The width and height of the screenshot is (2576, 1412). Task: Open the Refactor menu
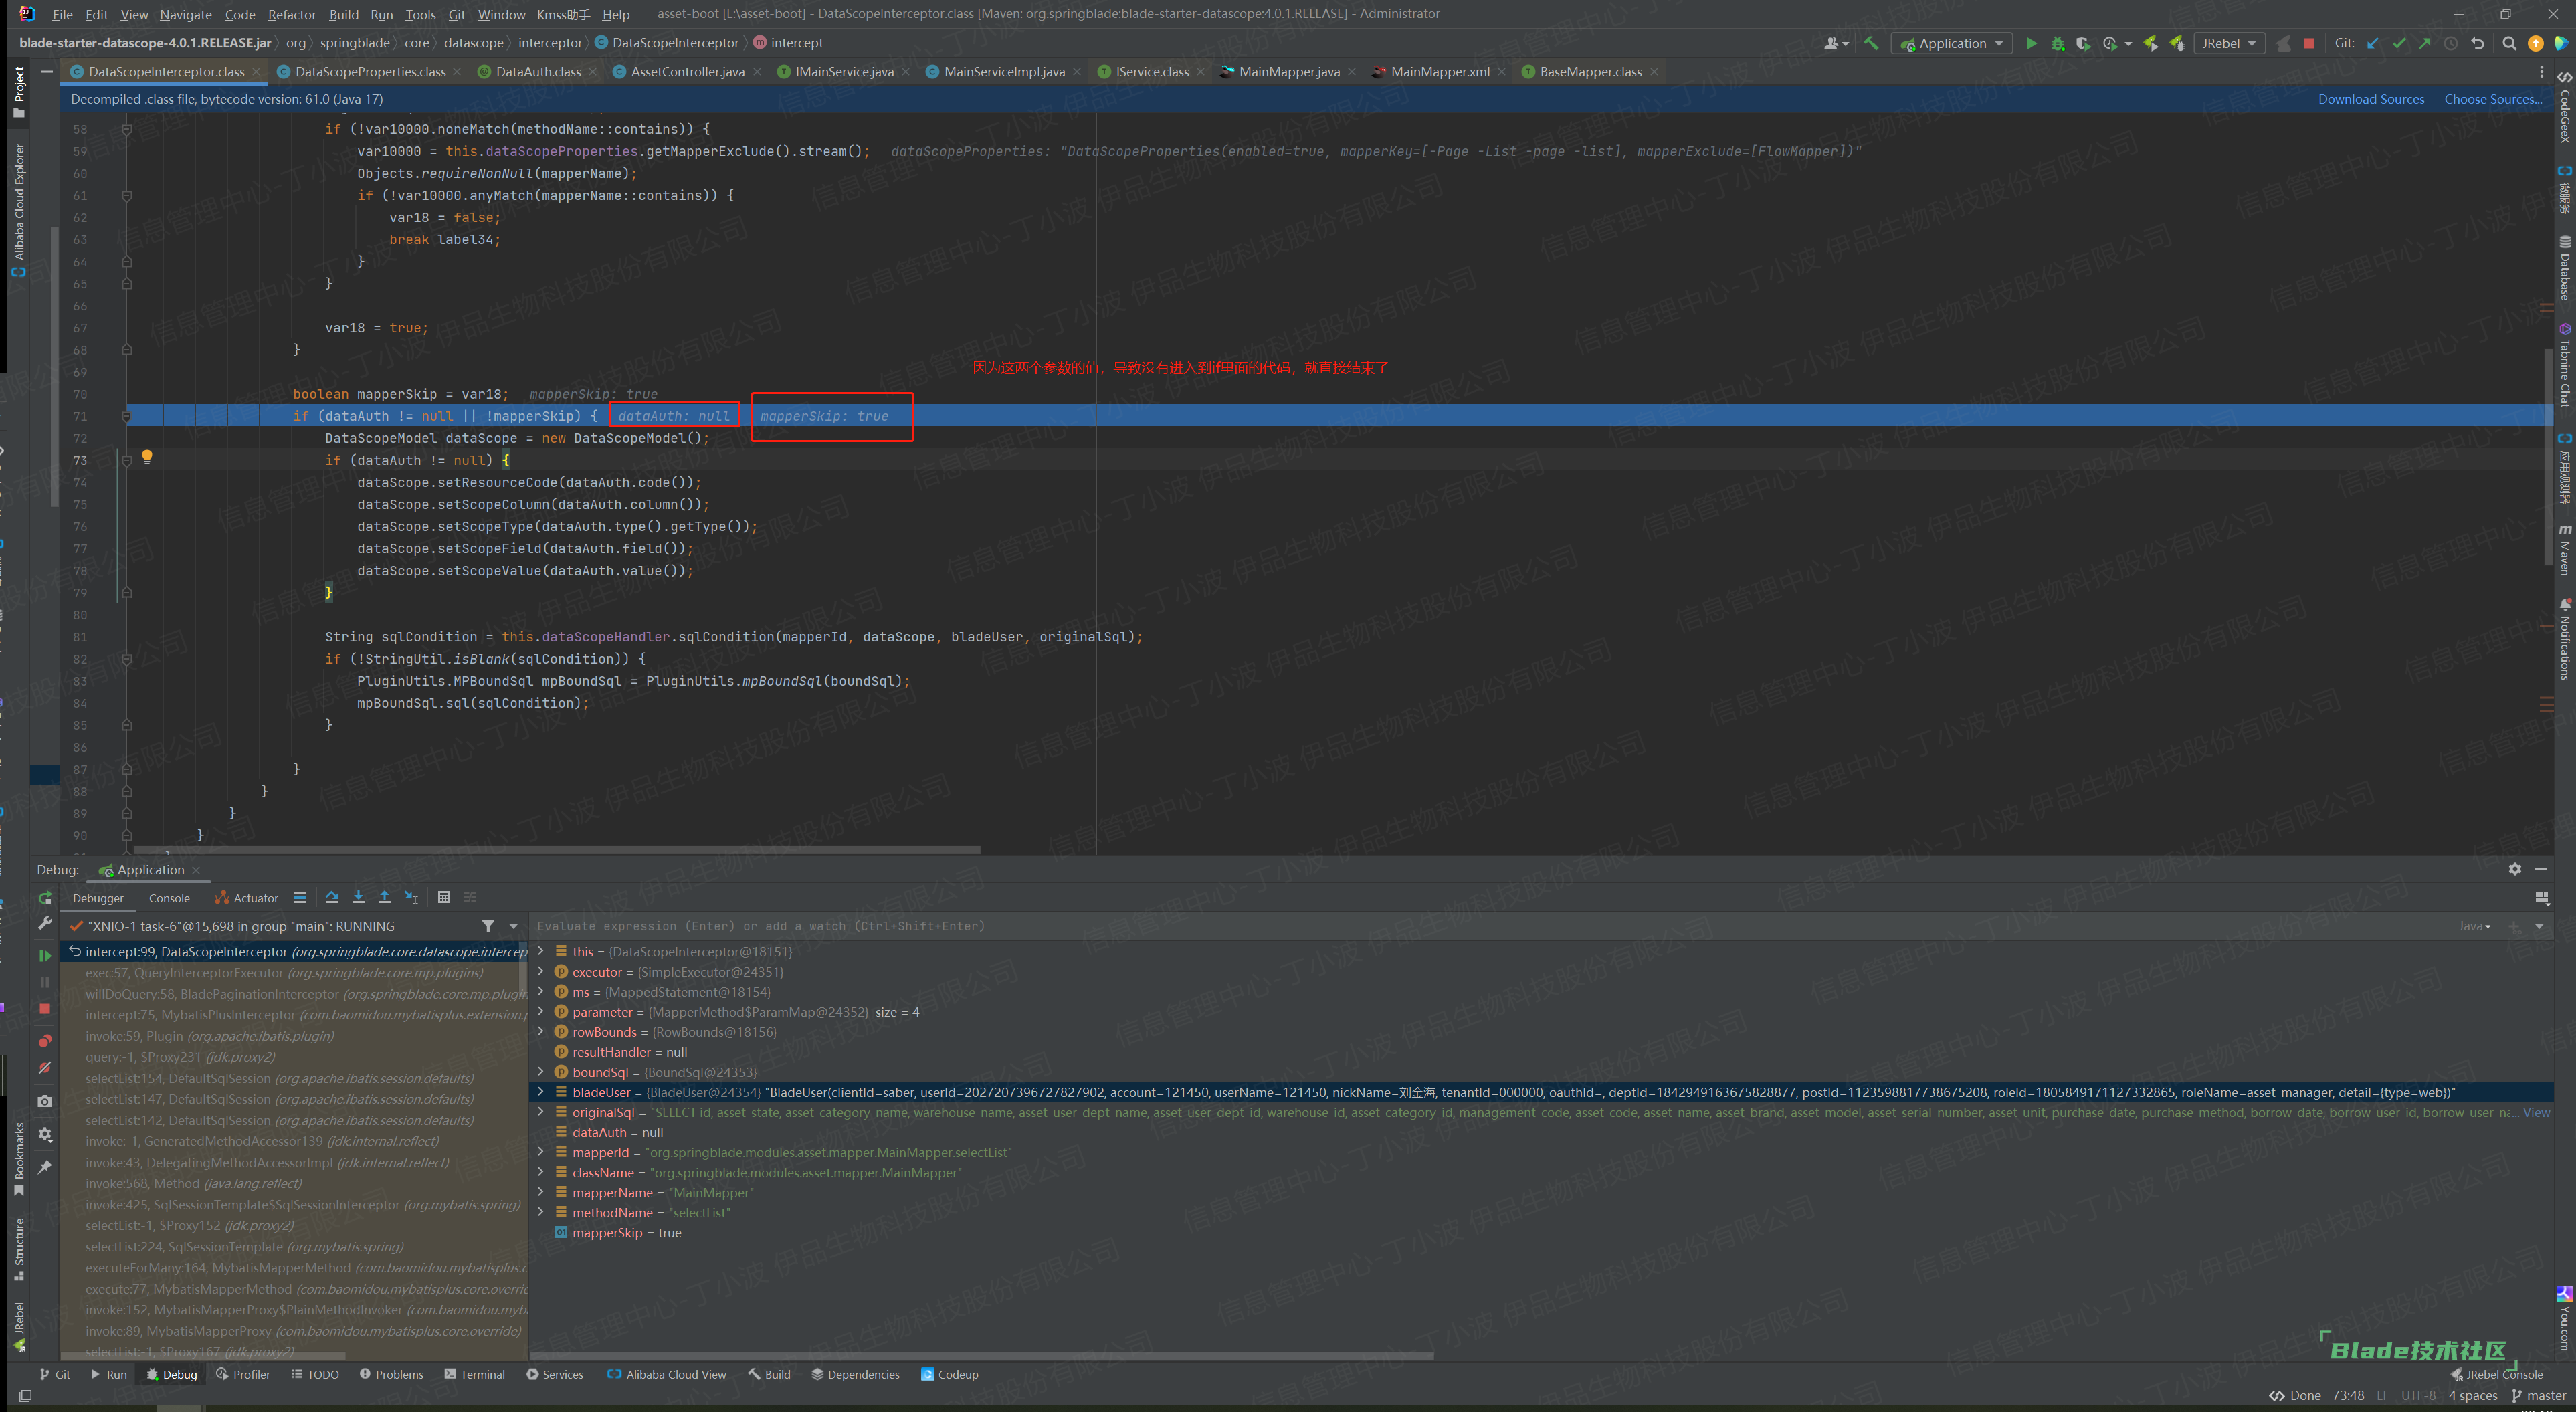tap(291, 14)
